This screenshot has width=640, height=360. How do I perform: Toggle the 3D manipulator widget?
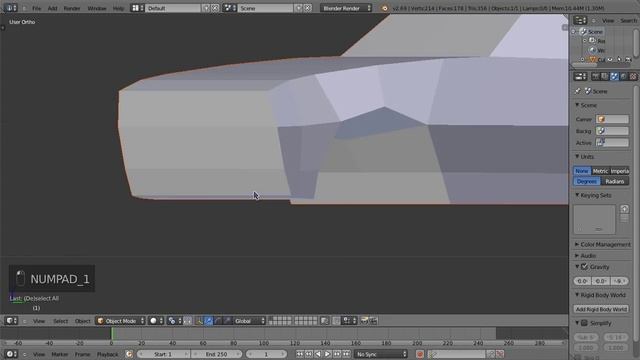(199, 321)
